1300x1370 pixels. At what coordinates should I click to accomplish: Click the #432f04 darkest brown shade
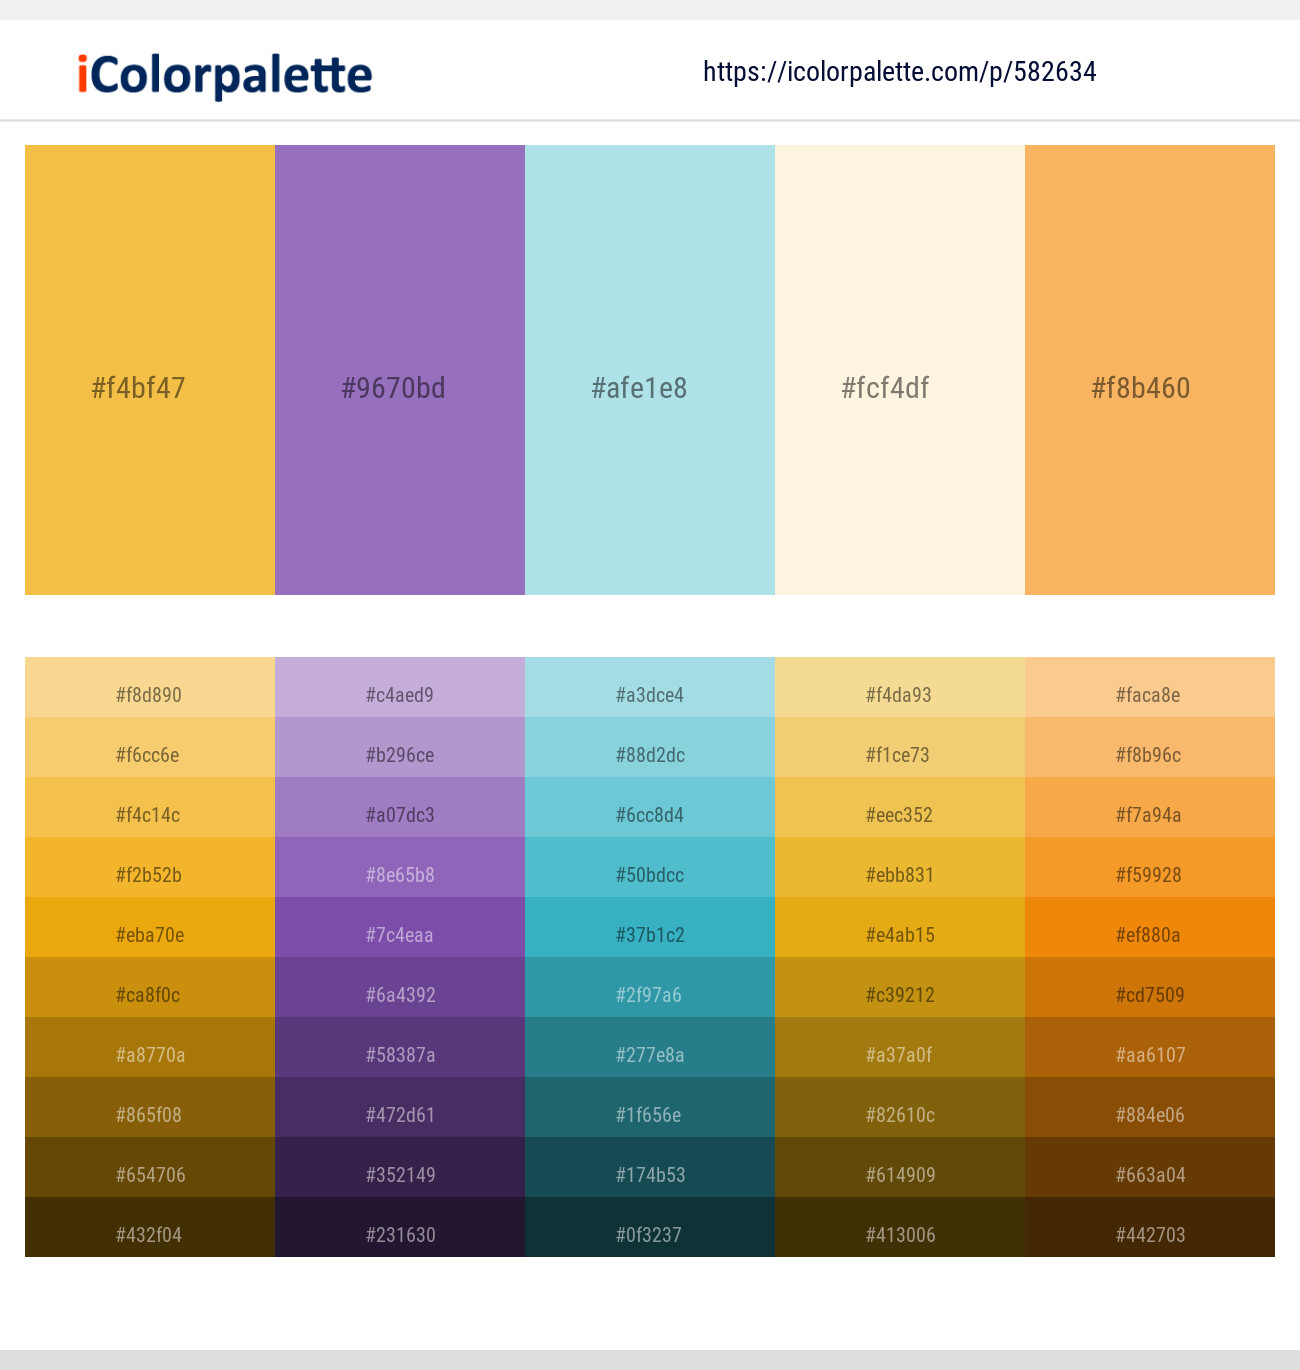point(150,1227)
